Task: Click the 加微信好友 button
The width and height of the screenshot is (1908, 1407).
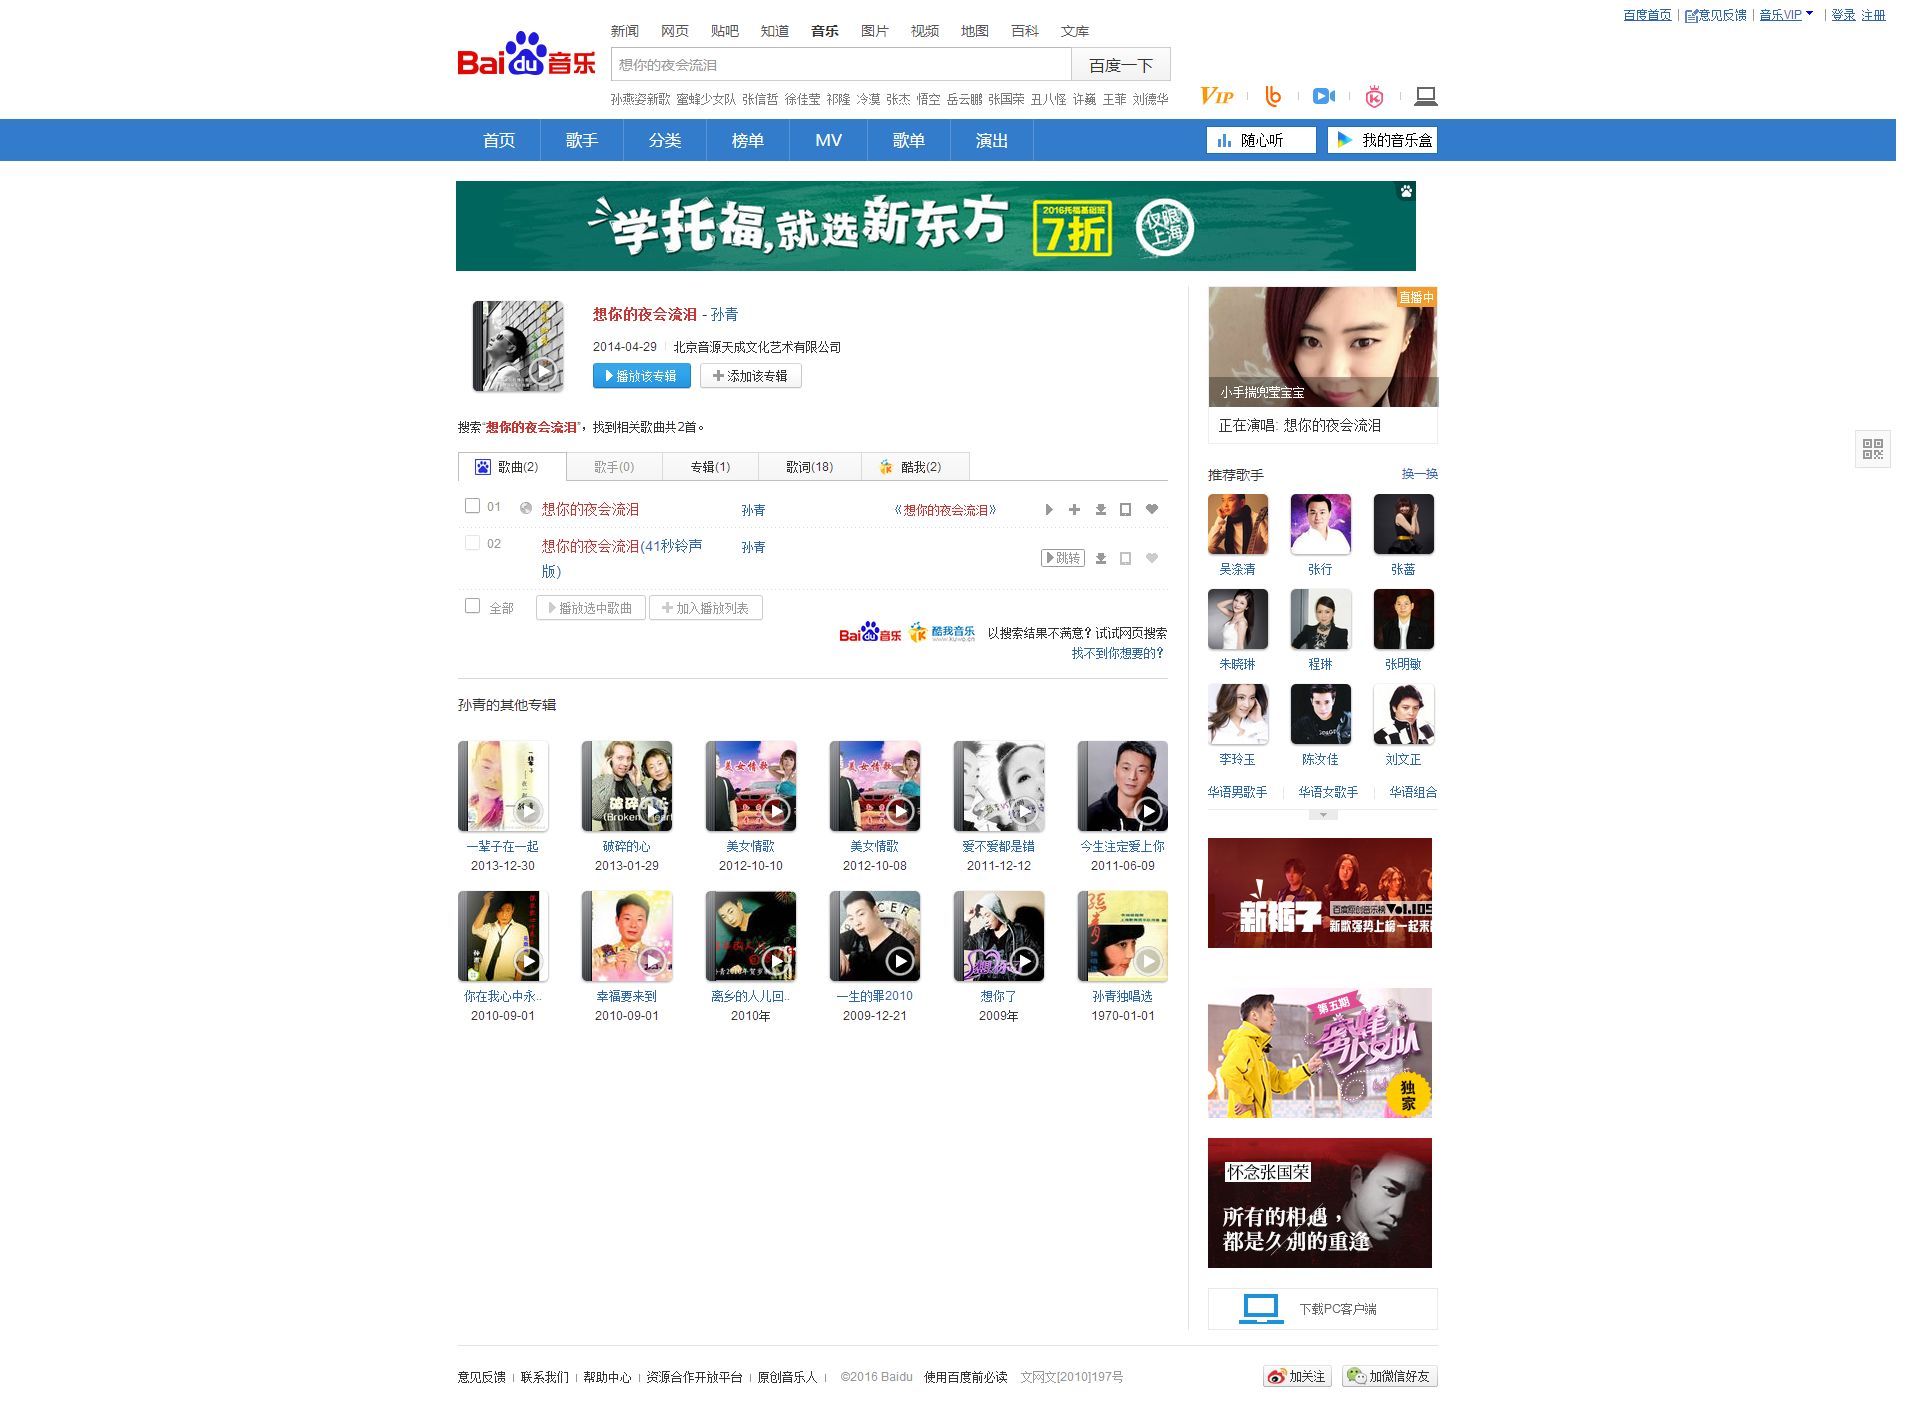Action: pyautogui.click(x=1390, y=1377)
